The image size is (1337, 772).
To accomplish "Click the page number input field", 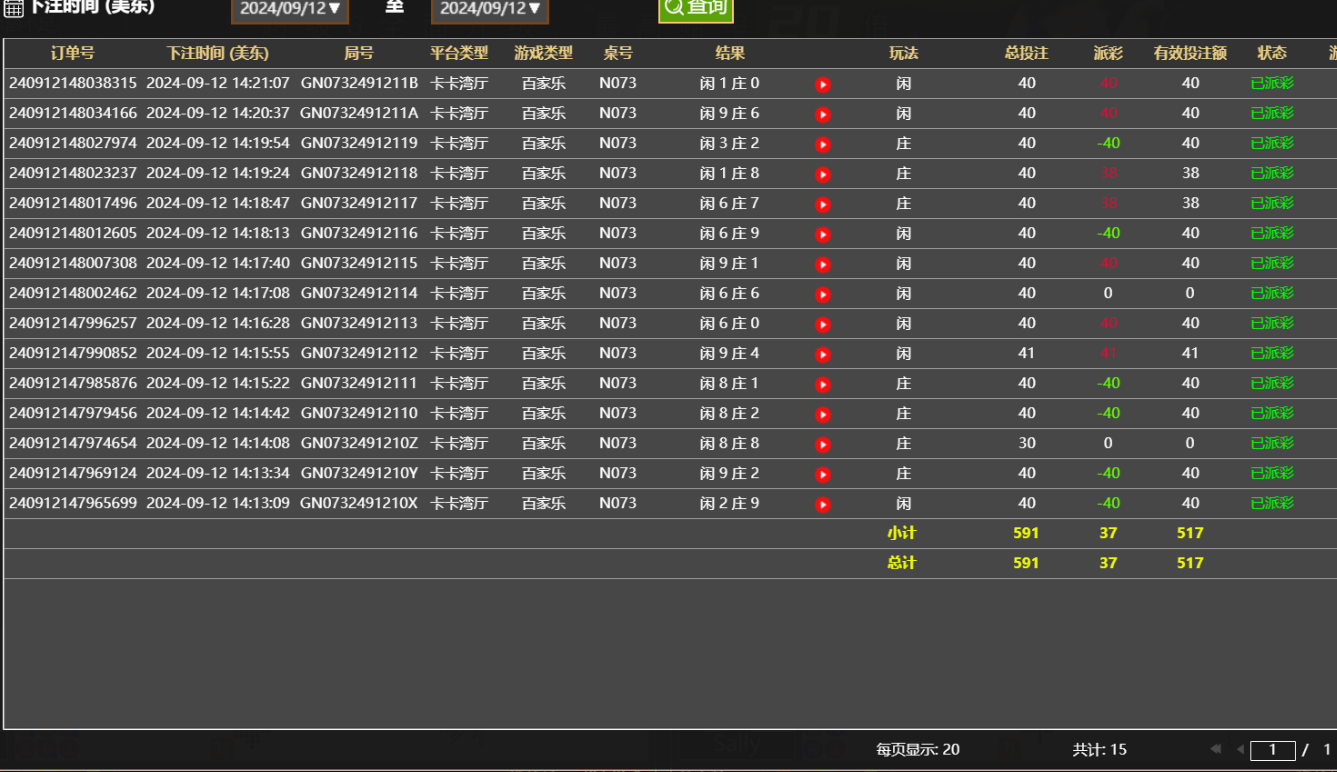I will pos(1273,750).
